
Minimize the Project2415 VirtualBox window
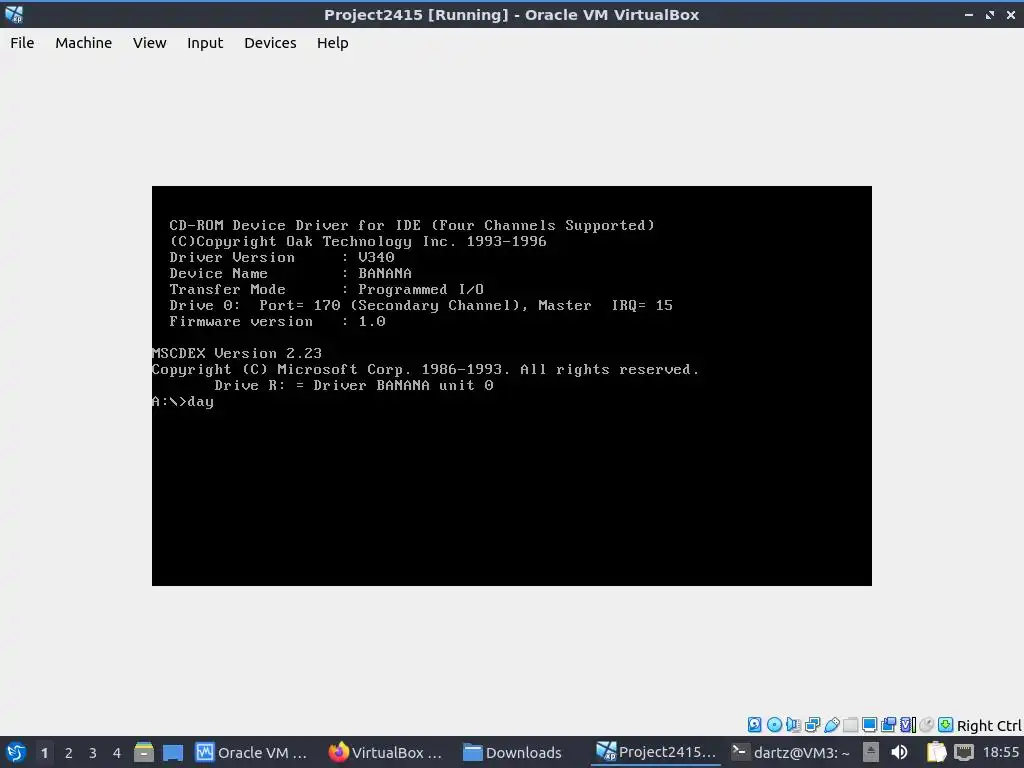(x=969, y=14)
